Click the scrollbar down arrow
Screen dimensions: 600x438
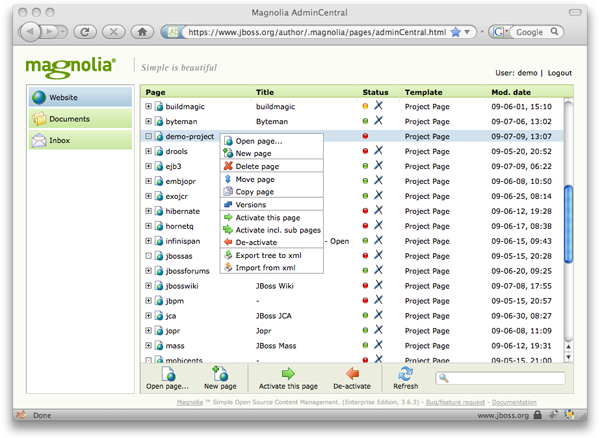click(x=569, y=357)
